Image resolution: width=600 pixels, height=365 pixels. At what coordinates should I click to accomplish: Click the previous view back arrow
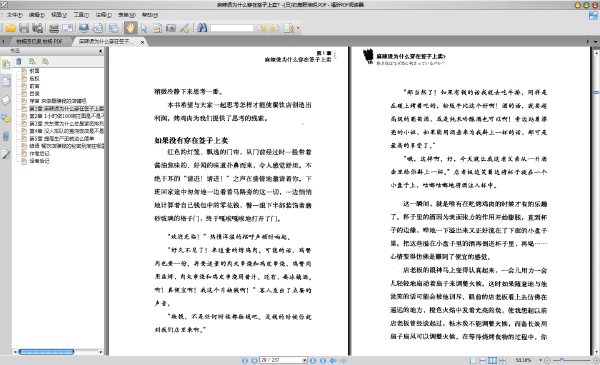333,360
